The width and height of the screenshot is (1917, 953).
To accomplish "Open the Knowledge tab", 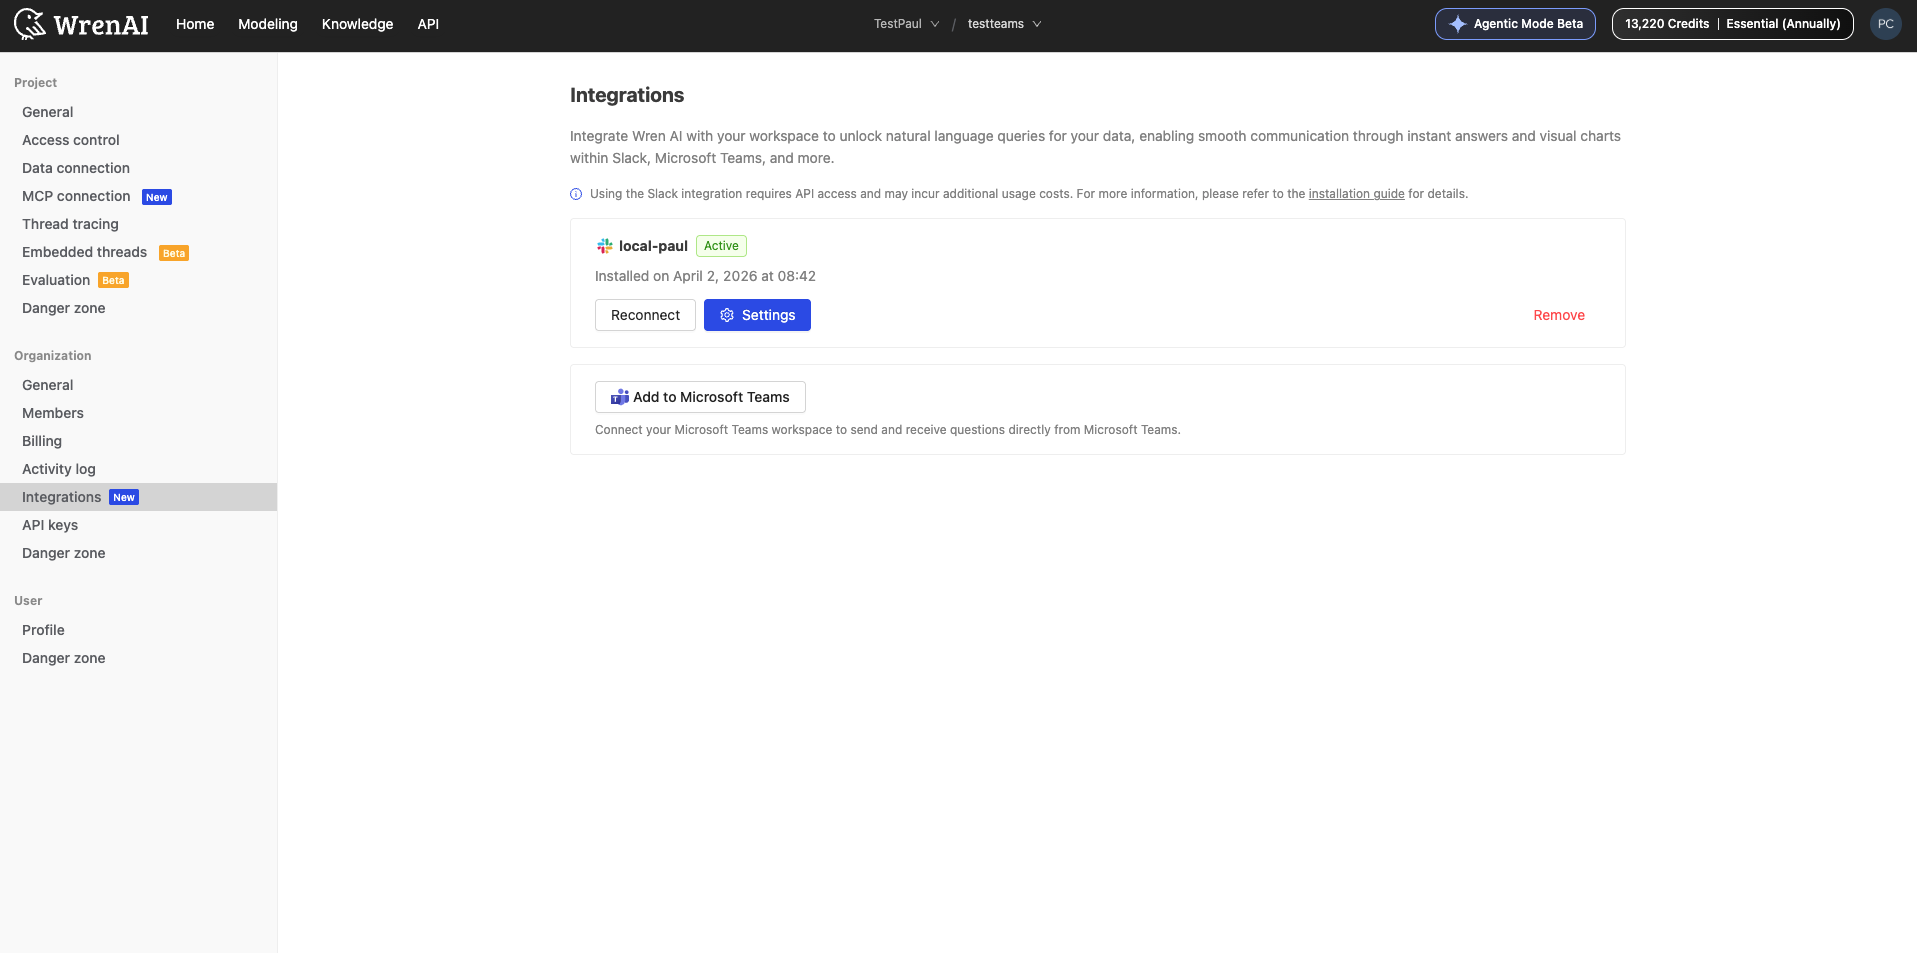I will 357,24.
